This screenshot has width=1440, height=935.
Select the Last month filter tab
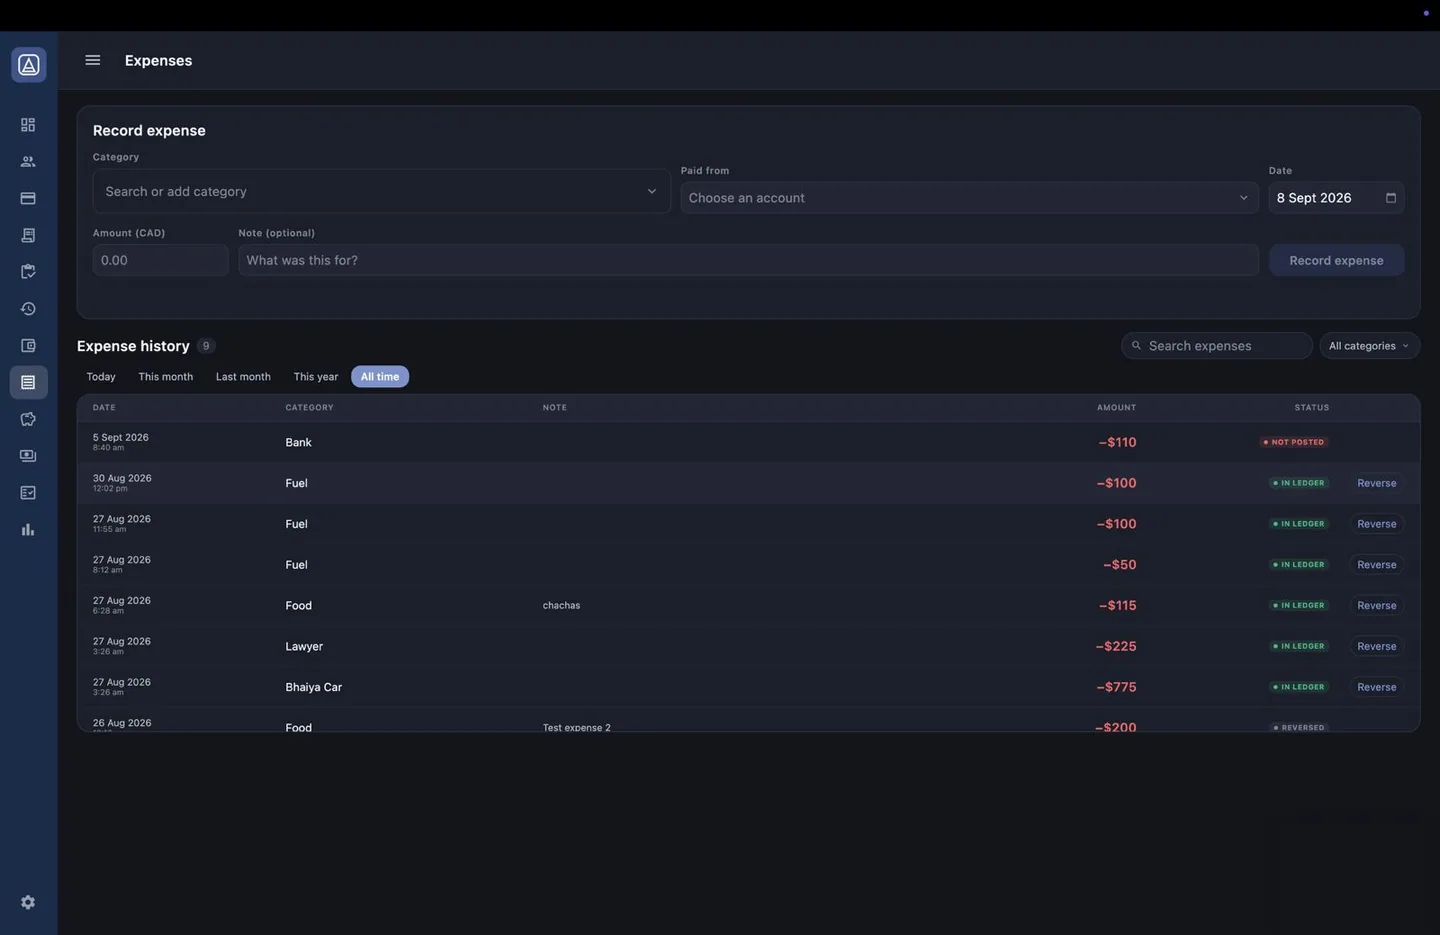pyautogui.click(x=243, y=377)
